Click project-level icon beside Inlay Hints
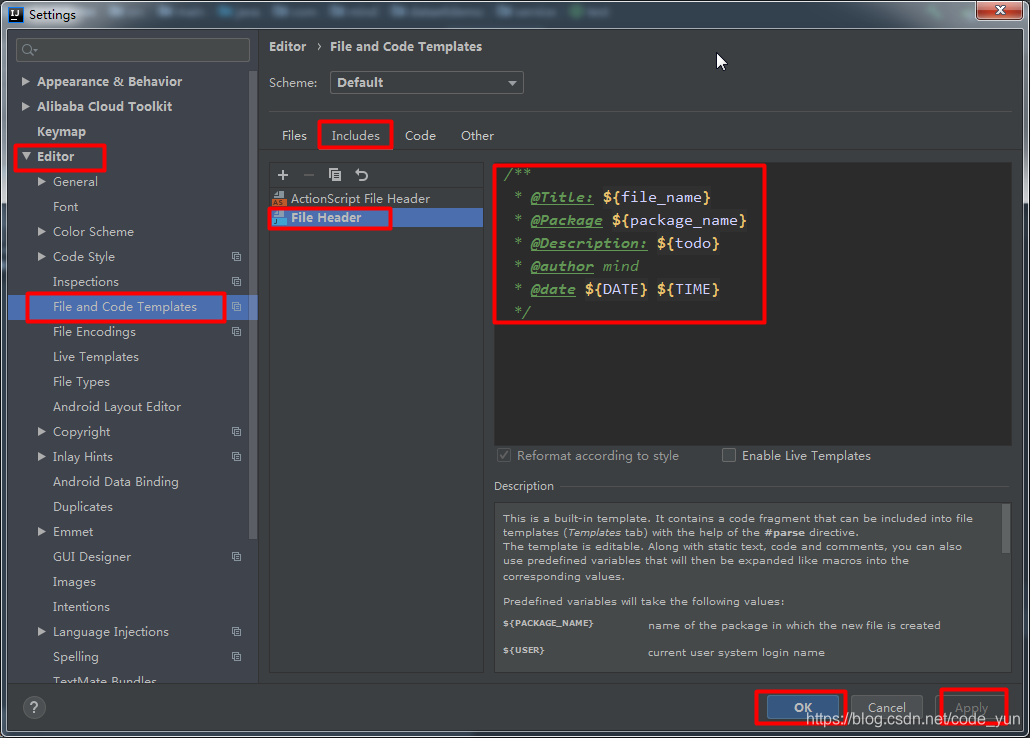The height and width of the screenshot is (738, 1030). [x=236, y=457]
